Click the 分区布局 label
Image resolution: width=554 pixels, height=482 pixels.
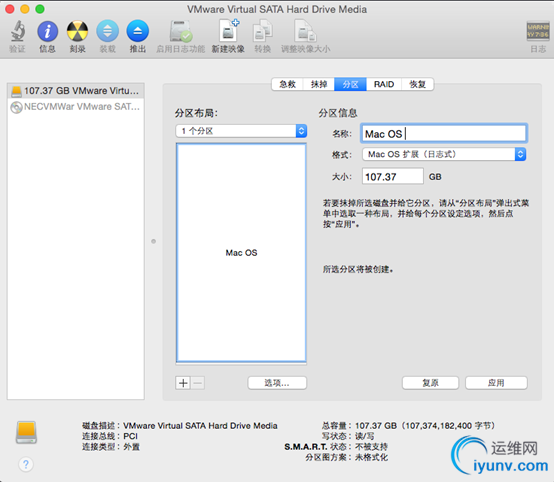click(196, 113)
